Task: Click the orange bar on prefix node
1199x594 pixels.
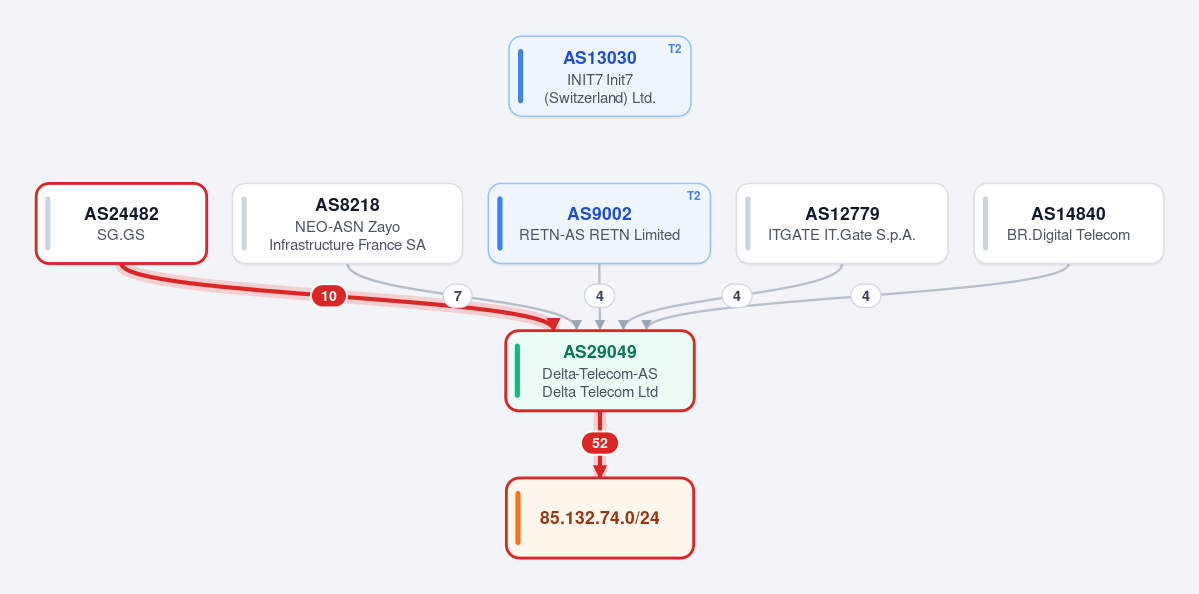Action: pos(518,518)
